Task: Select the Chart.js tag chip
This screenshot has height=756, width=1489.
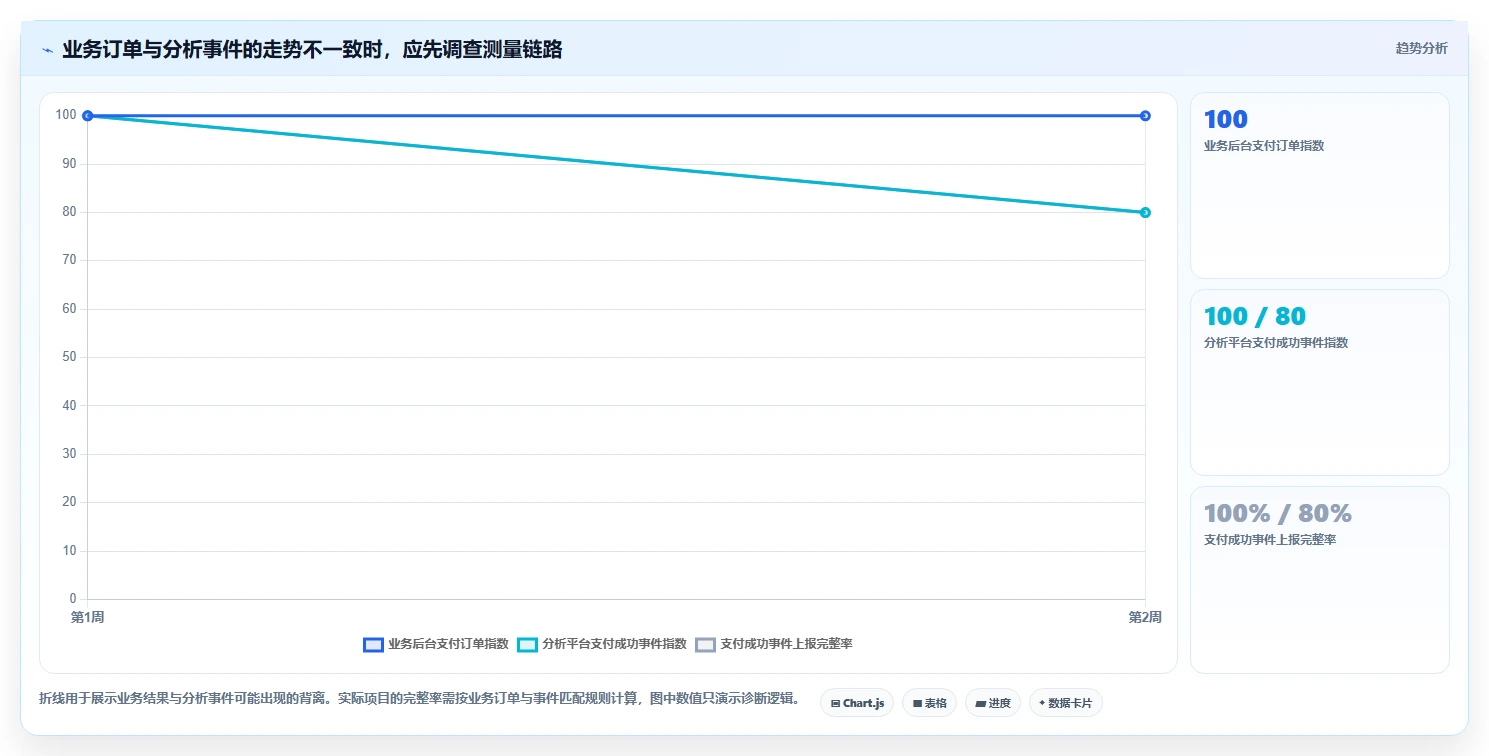Action: point(857,703)
